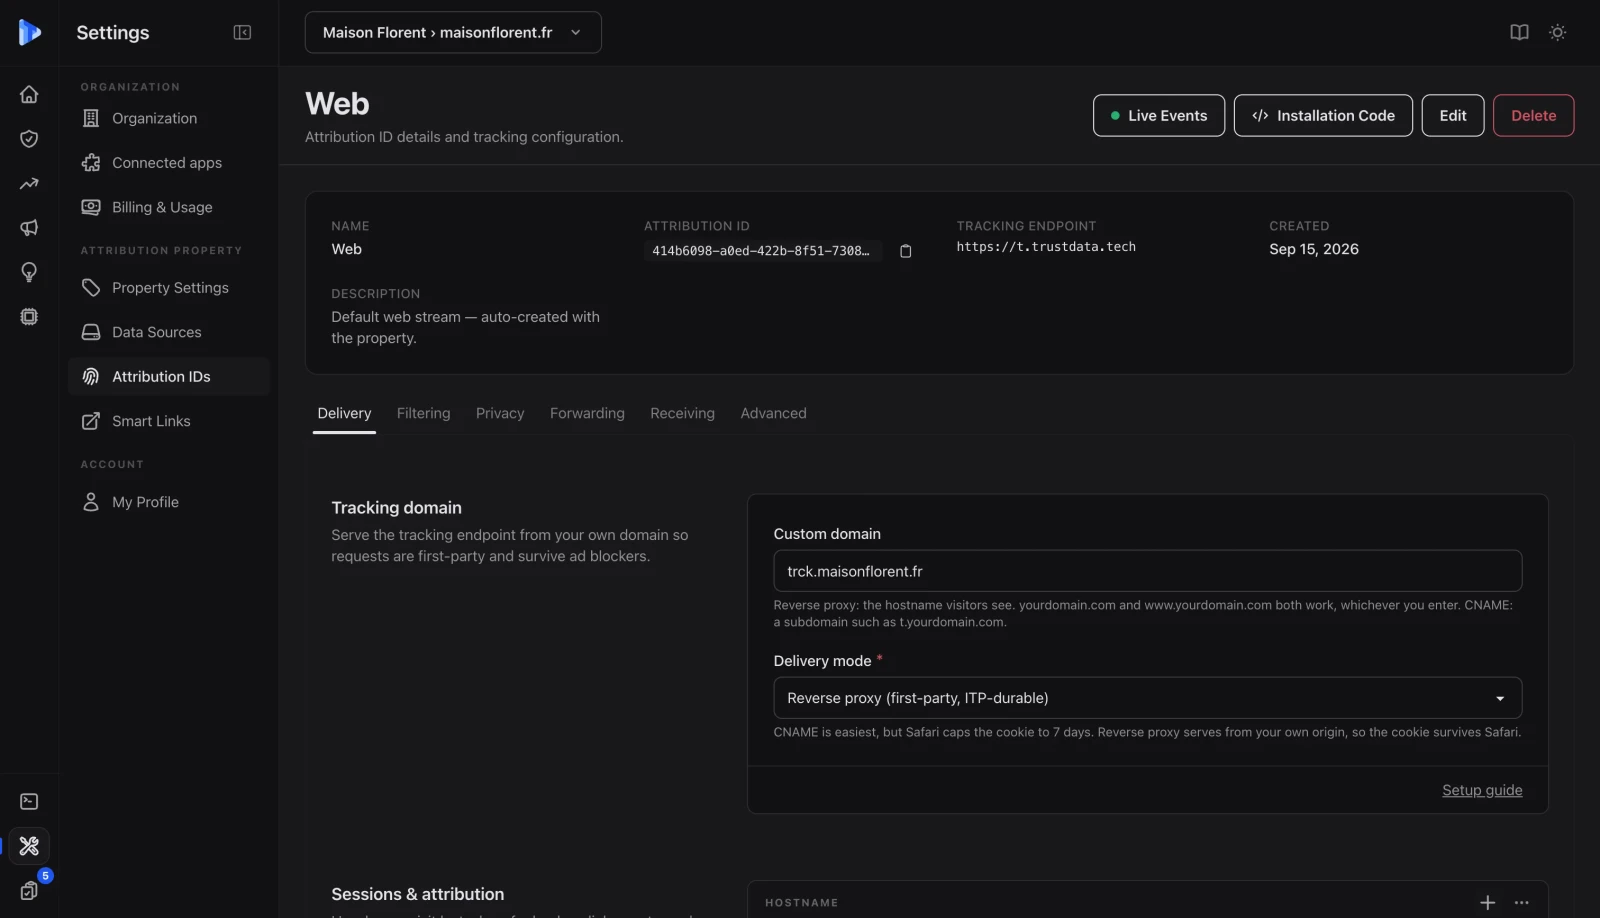
Task: Switch to the Filtering tab
Action: tap(423, 413)
